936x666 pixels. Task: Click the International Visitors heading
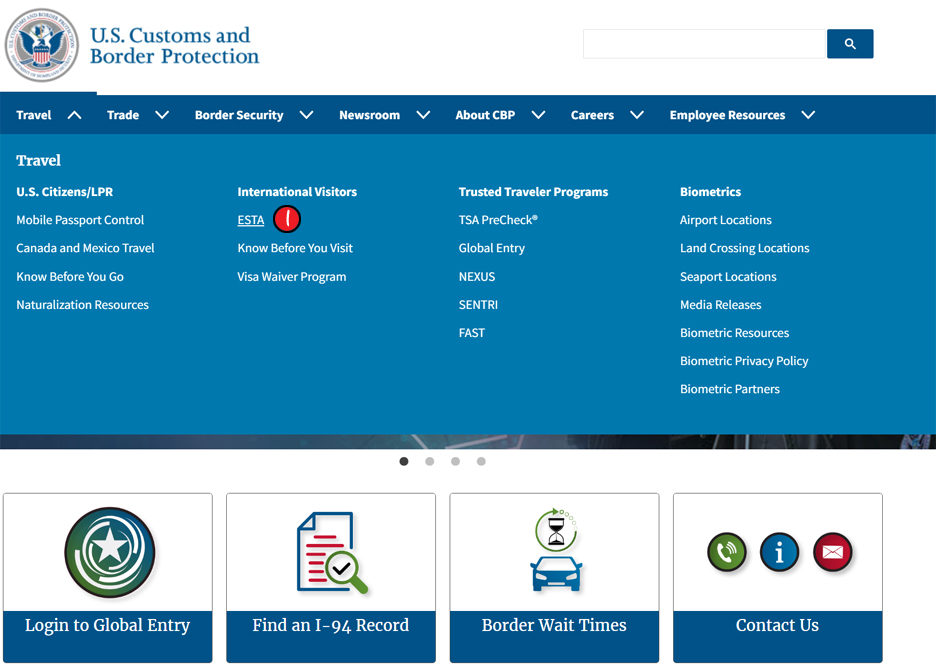297,192
